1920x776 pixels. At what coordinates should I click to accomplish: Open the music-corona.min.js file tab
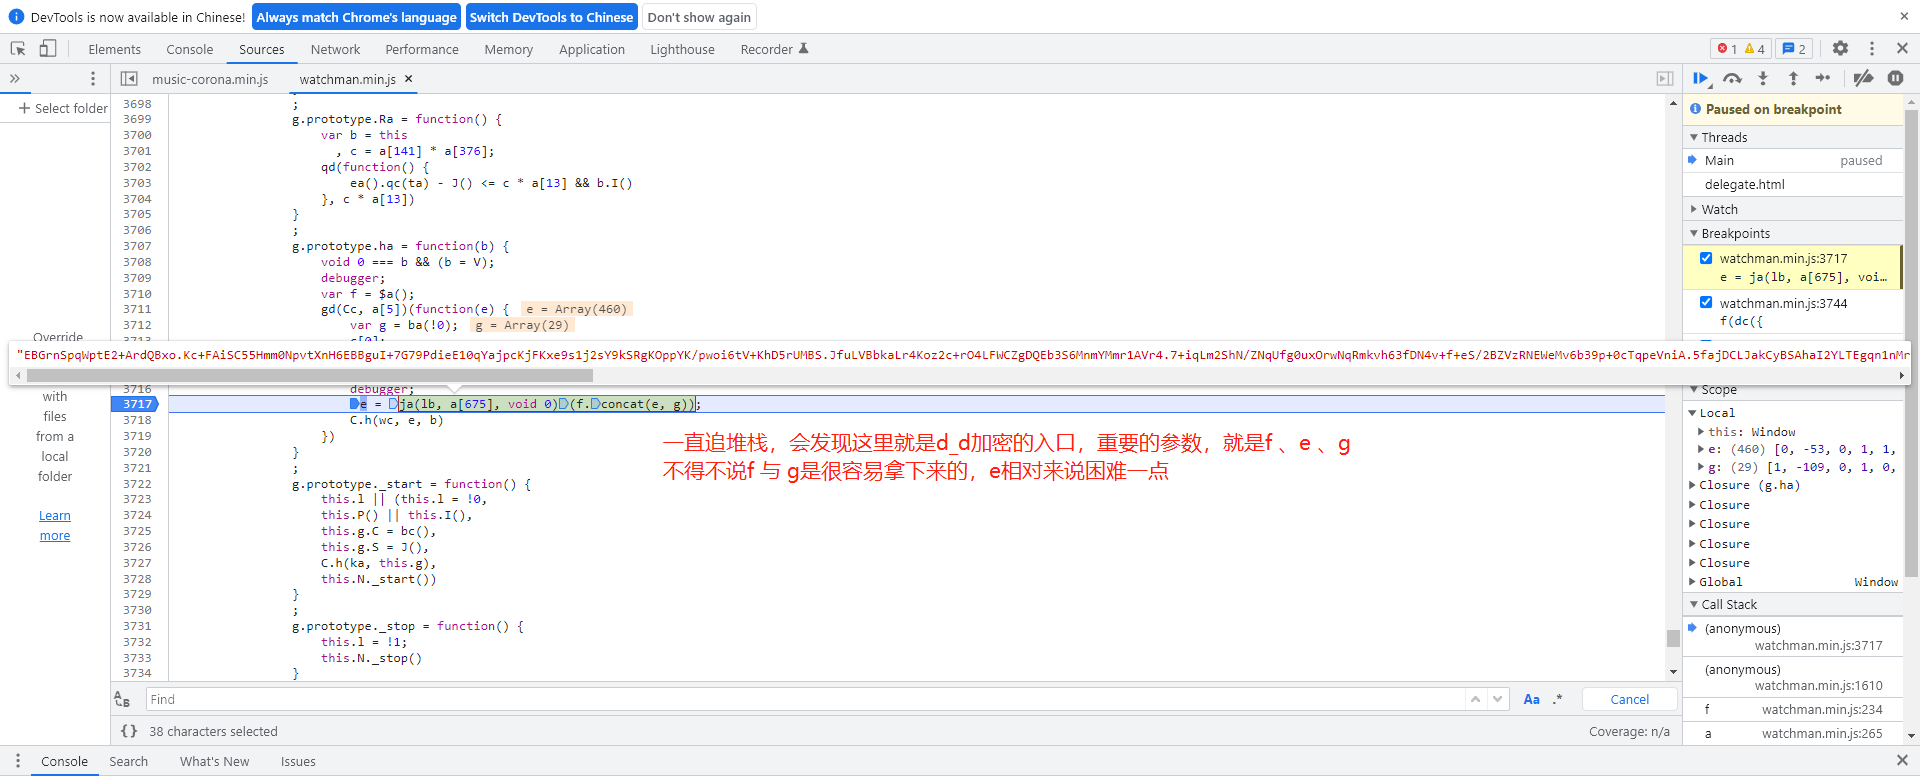click(x=210, y=79)
